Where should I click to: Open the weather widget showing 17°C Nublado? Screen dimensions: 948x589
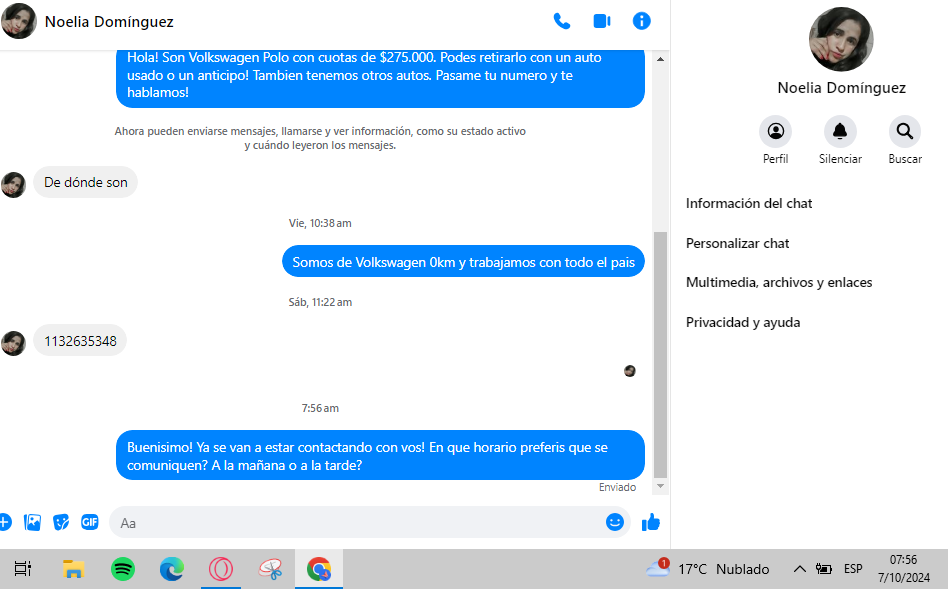(707, 568)
